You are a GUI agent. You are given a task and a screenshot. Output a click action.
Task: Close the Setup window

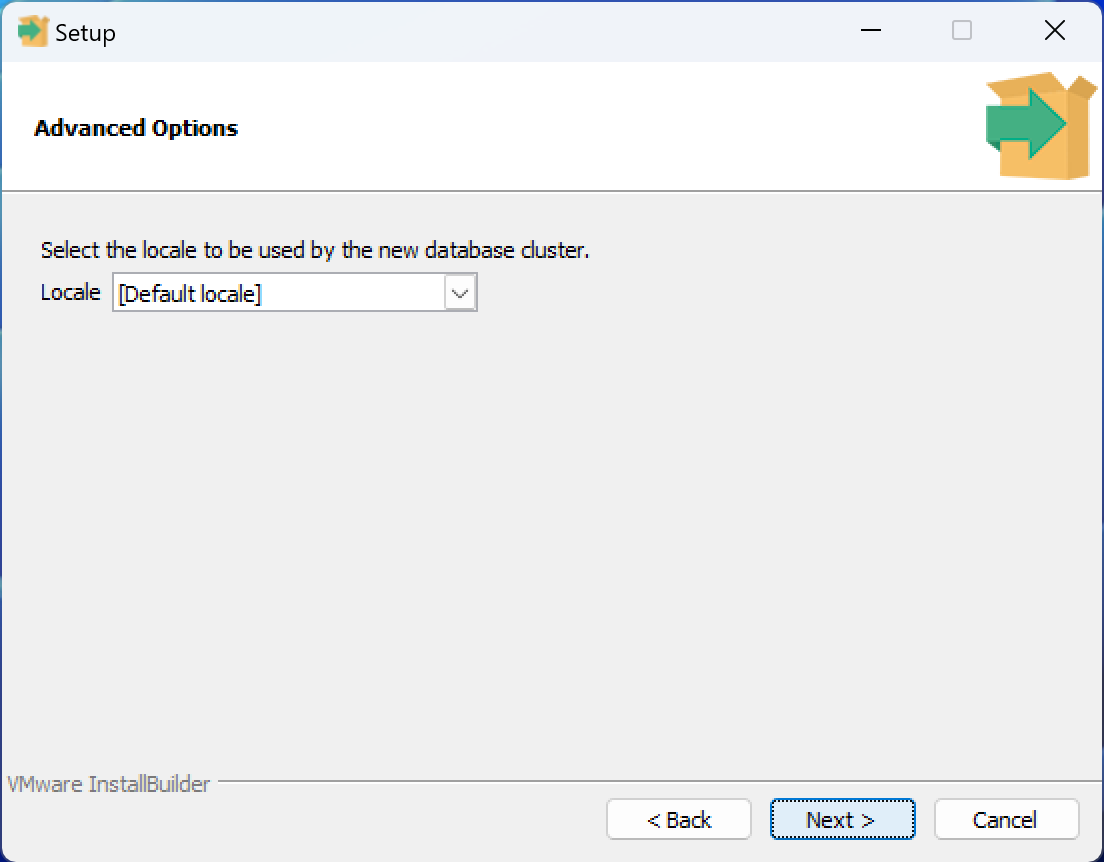[1054, 31]
